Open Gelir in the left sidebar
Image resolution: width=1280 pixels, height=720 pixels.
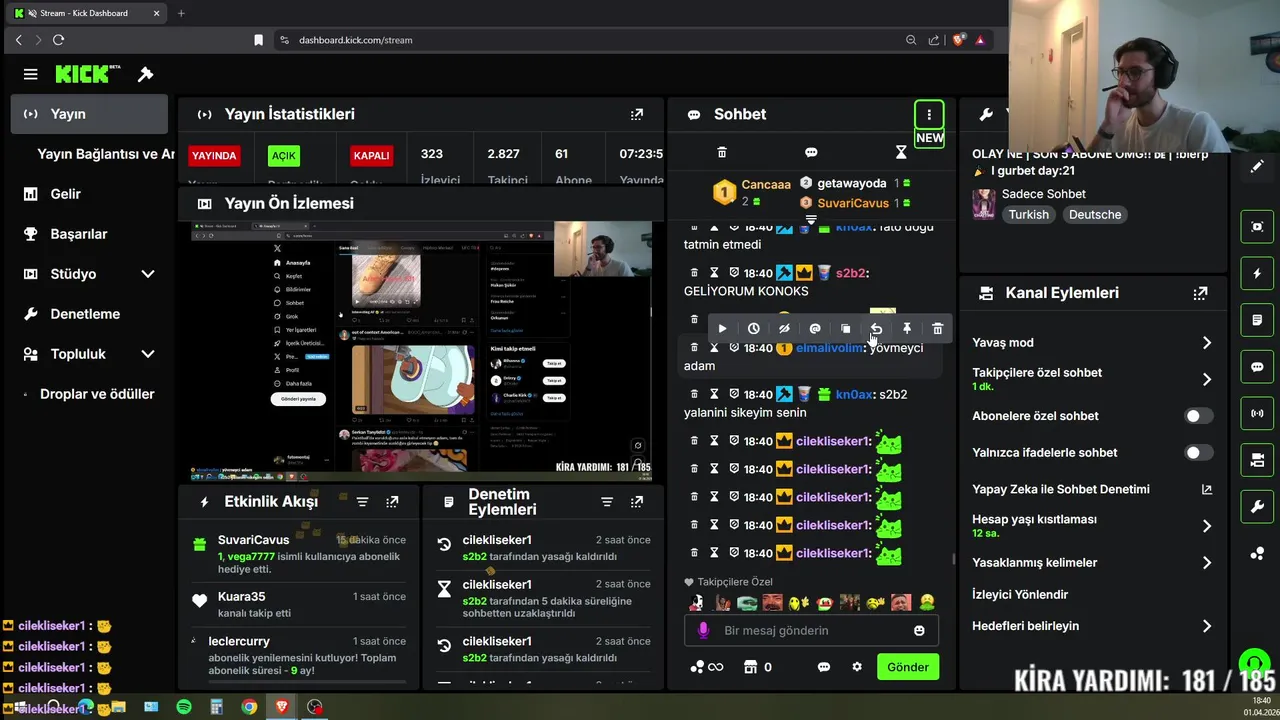point(90,194)
